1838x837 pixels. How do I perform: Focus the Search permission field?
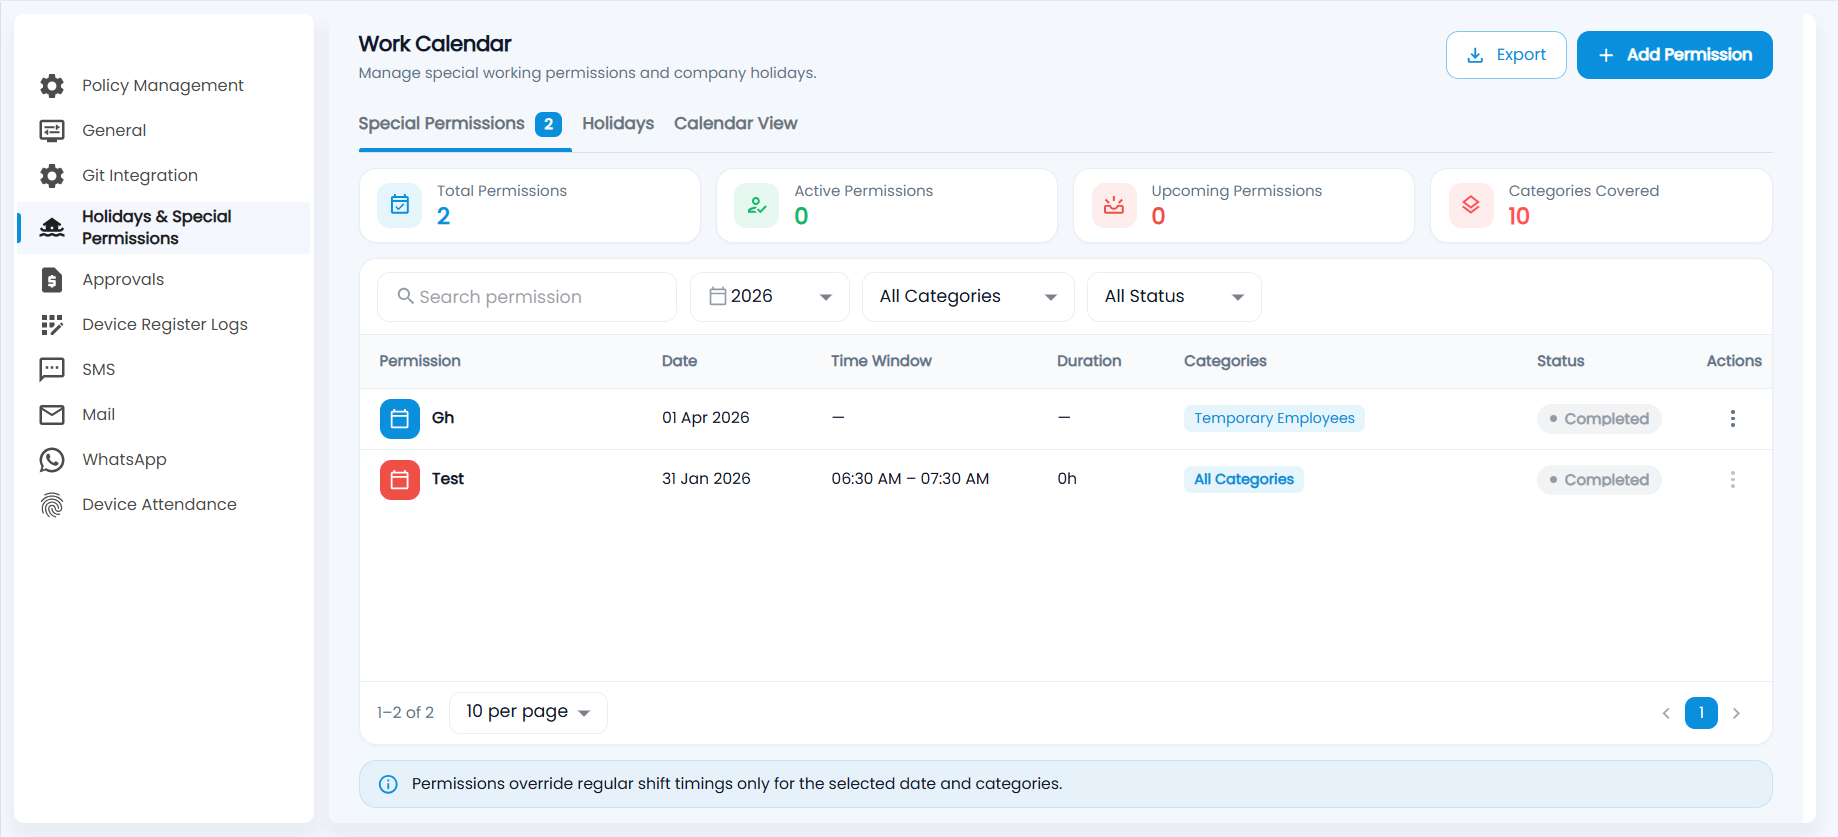pos(527,297)
